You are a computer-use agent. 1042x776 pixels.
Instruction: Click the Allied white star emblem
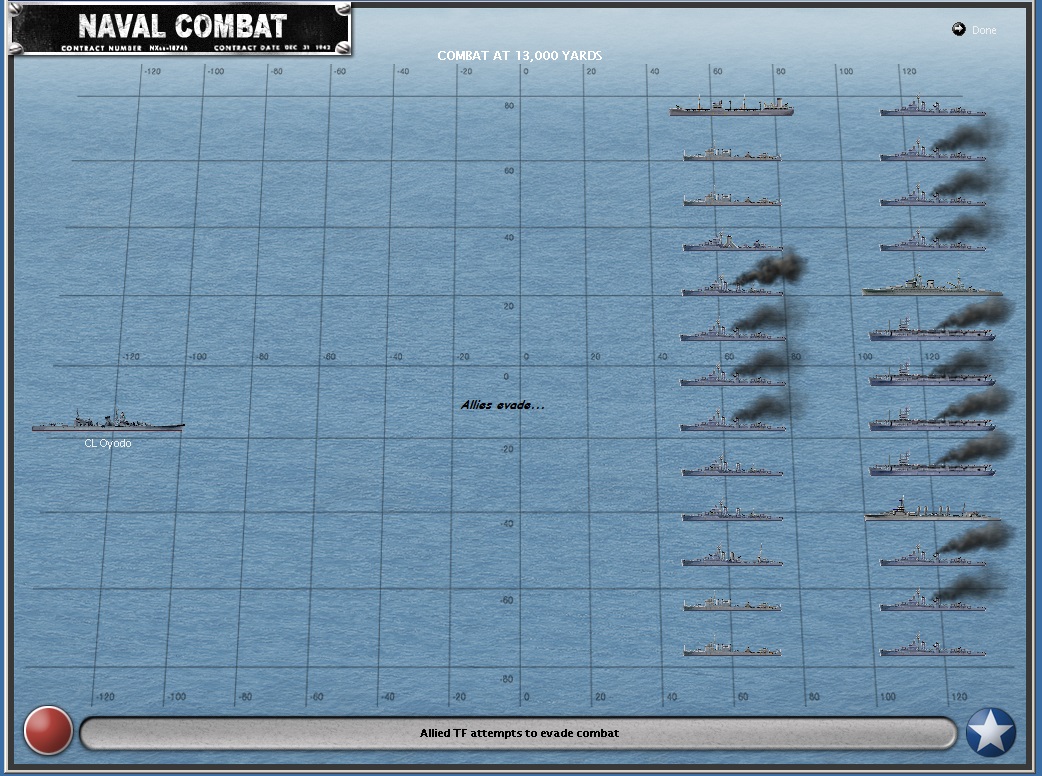990,732
